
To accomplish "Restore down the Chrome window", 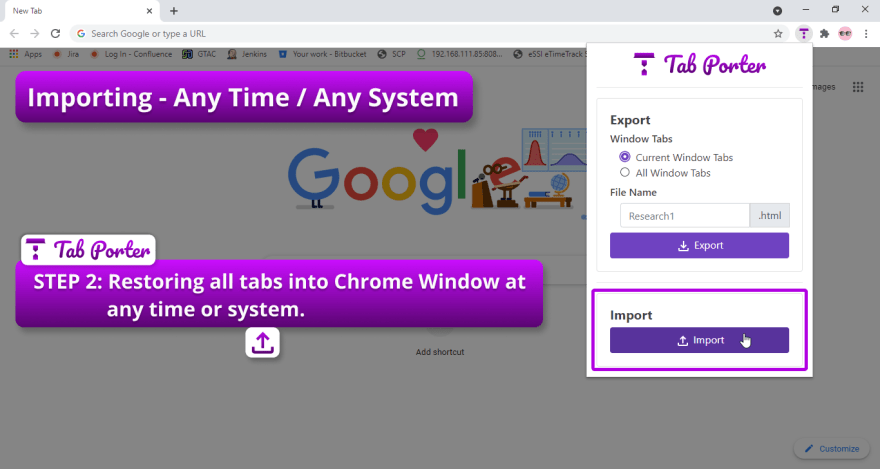I will [835, 10].
